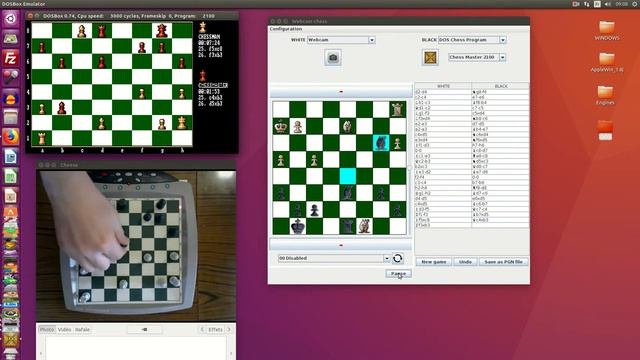This screenshot has height=360, width=640.
Task: Click the Pause button
Action: pos(398,273)
